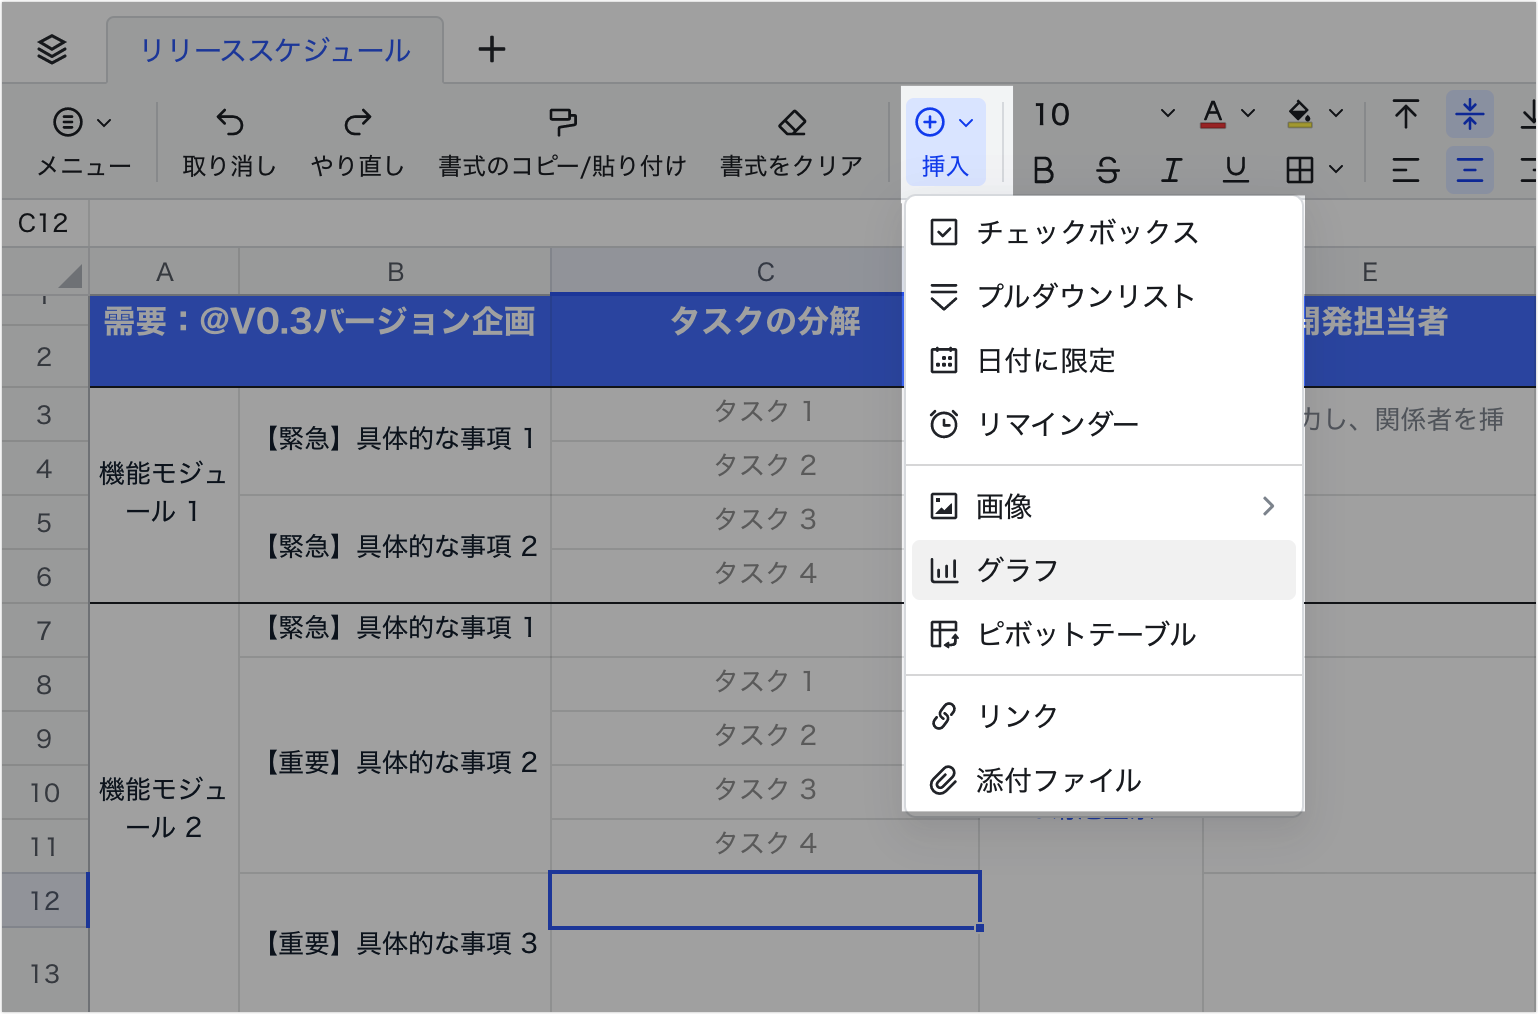This screenshot has height=1014, width=1538.
Task: Open the font size dropdown
Action: [x=1167, y=114]
